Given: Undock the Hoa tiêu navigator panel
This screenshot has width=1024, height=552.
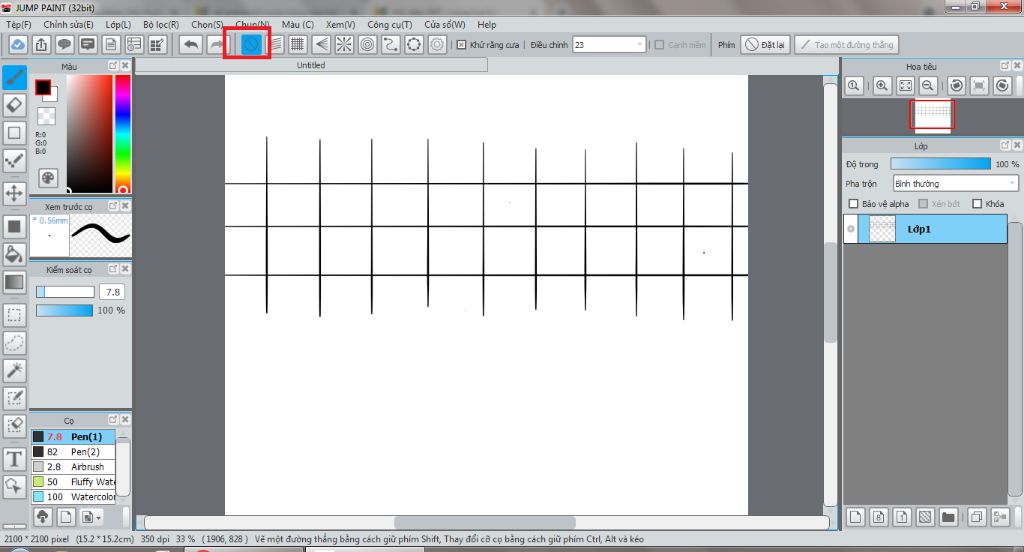Looking at the screenshot, I should pos(1005,66).
